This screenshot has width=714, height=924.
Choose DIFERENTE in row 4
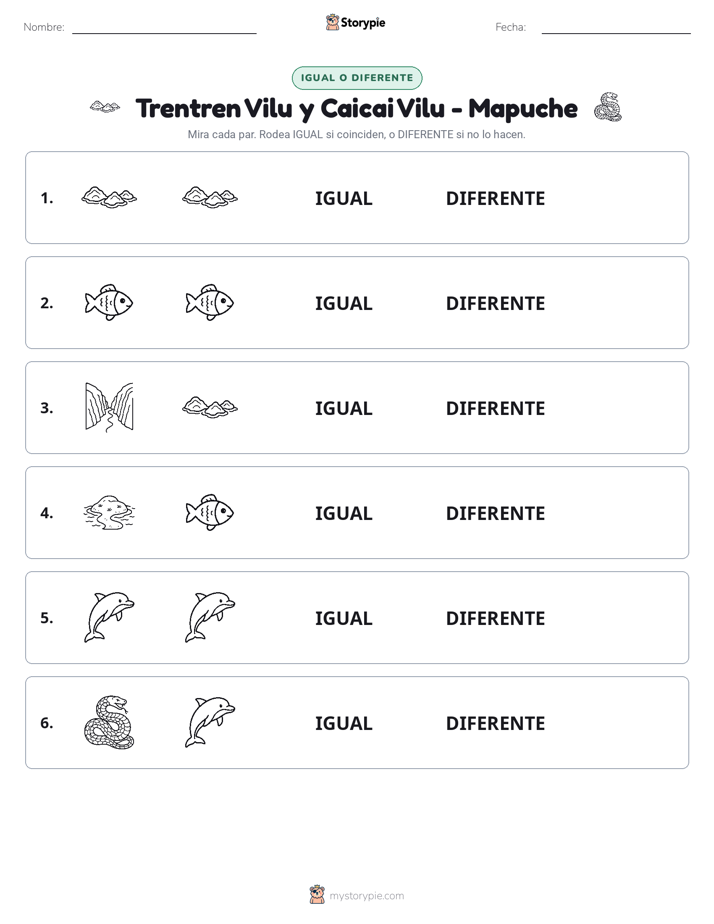(495, 513)
